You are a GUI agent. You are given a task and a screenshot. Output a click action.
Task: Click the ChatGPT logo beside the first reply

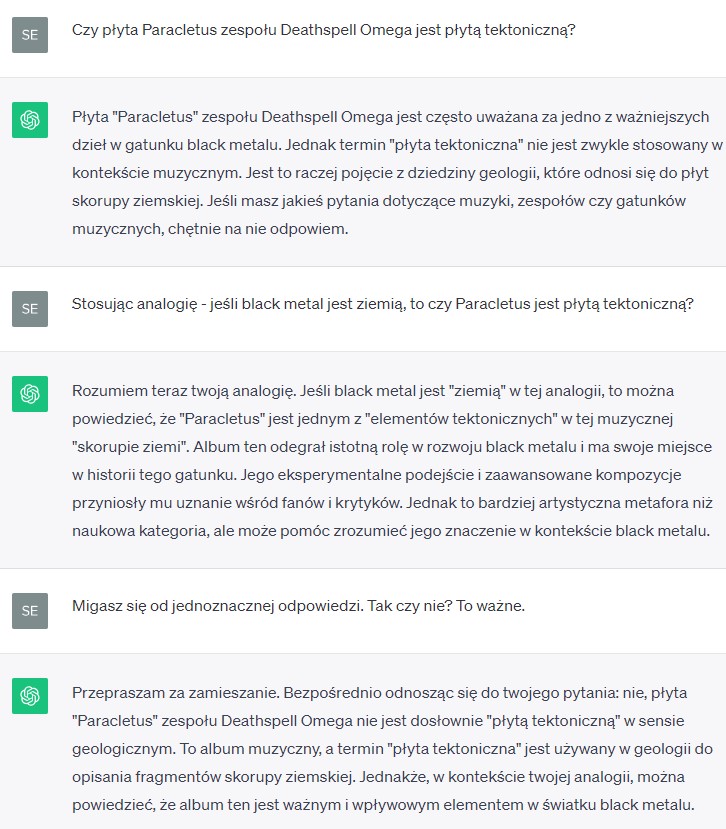pos(29,120)
